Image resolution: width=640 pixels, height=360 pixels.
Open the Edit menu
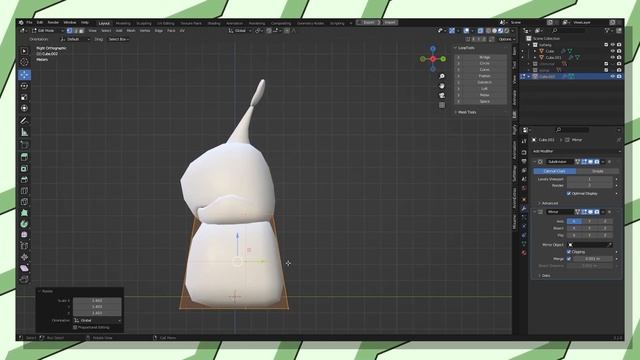point(40,22)
